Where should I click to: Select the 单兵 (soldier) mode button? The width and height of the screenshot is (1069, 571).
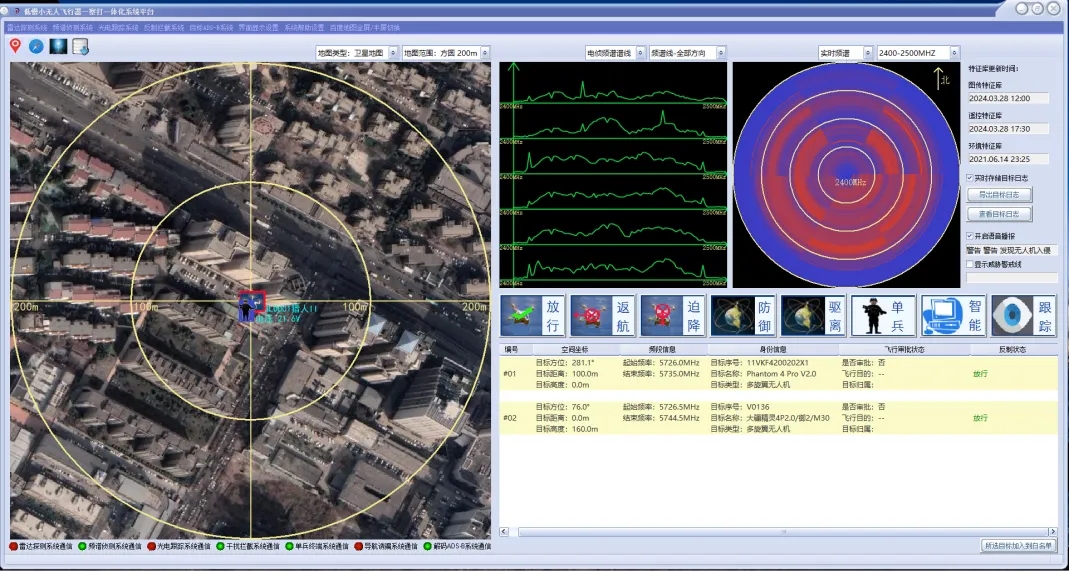coord(884,316)
